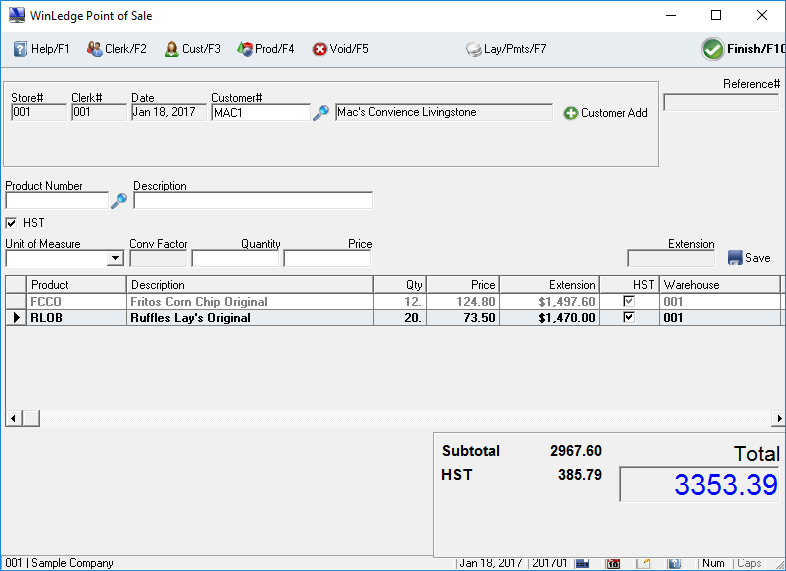Click the product number search magnifier
The image size is (786, 571).
[x=119, y=201]
